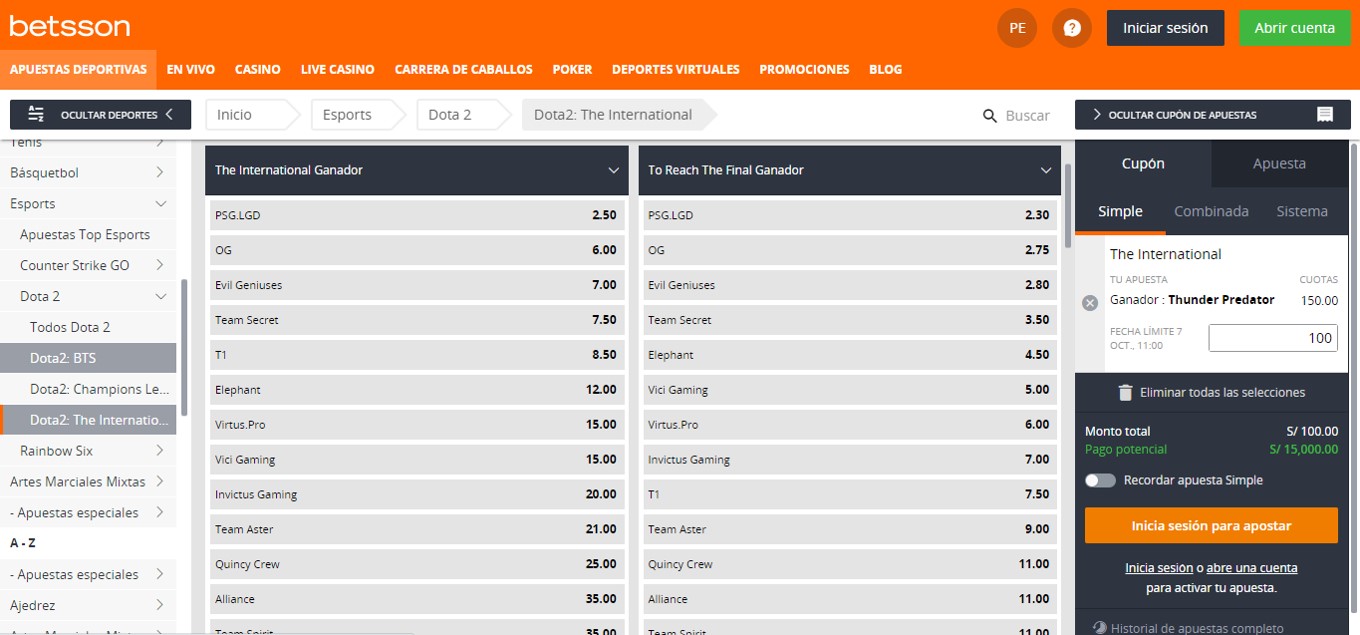Switch to Cupón tab
The height and width of the screenshot is (635, 1360).
pos(1143,164)
